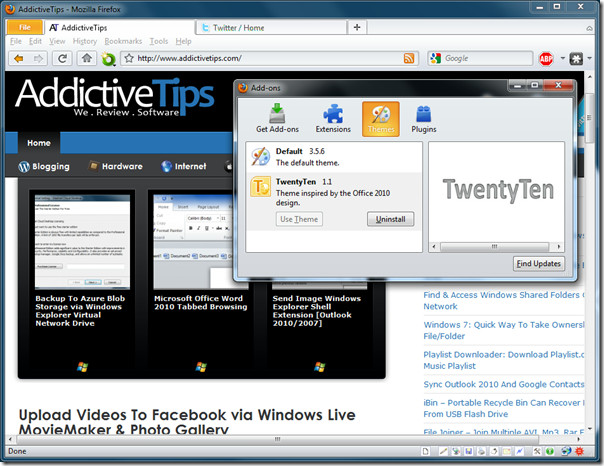
Task: Go back with the back arrow
Action: (18, 59)
